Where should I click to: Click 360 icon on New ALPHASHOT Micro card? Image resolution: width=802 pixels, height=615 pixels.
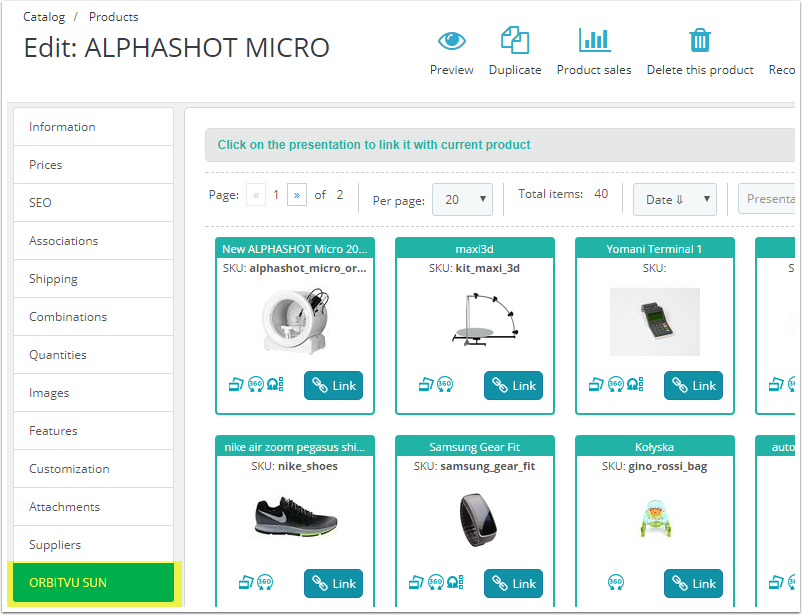(256, 384)
